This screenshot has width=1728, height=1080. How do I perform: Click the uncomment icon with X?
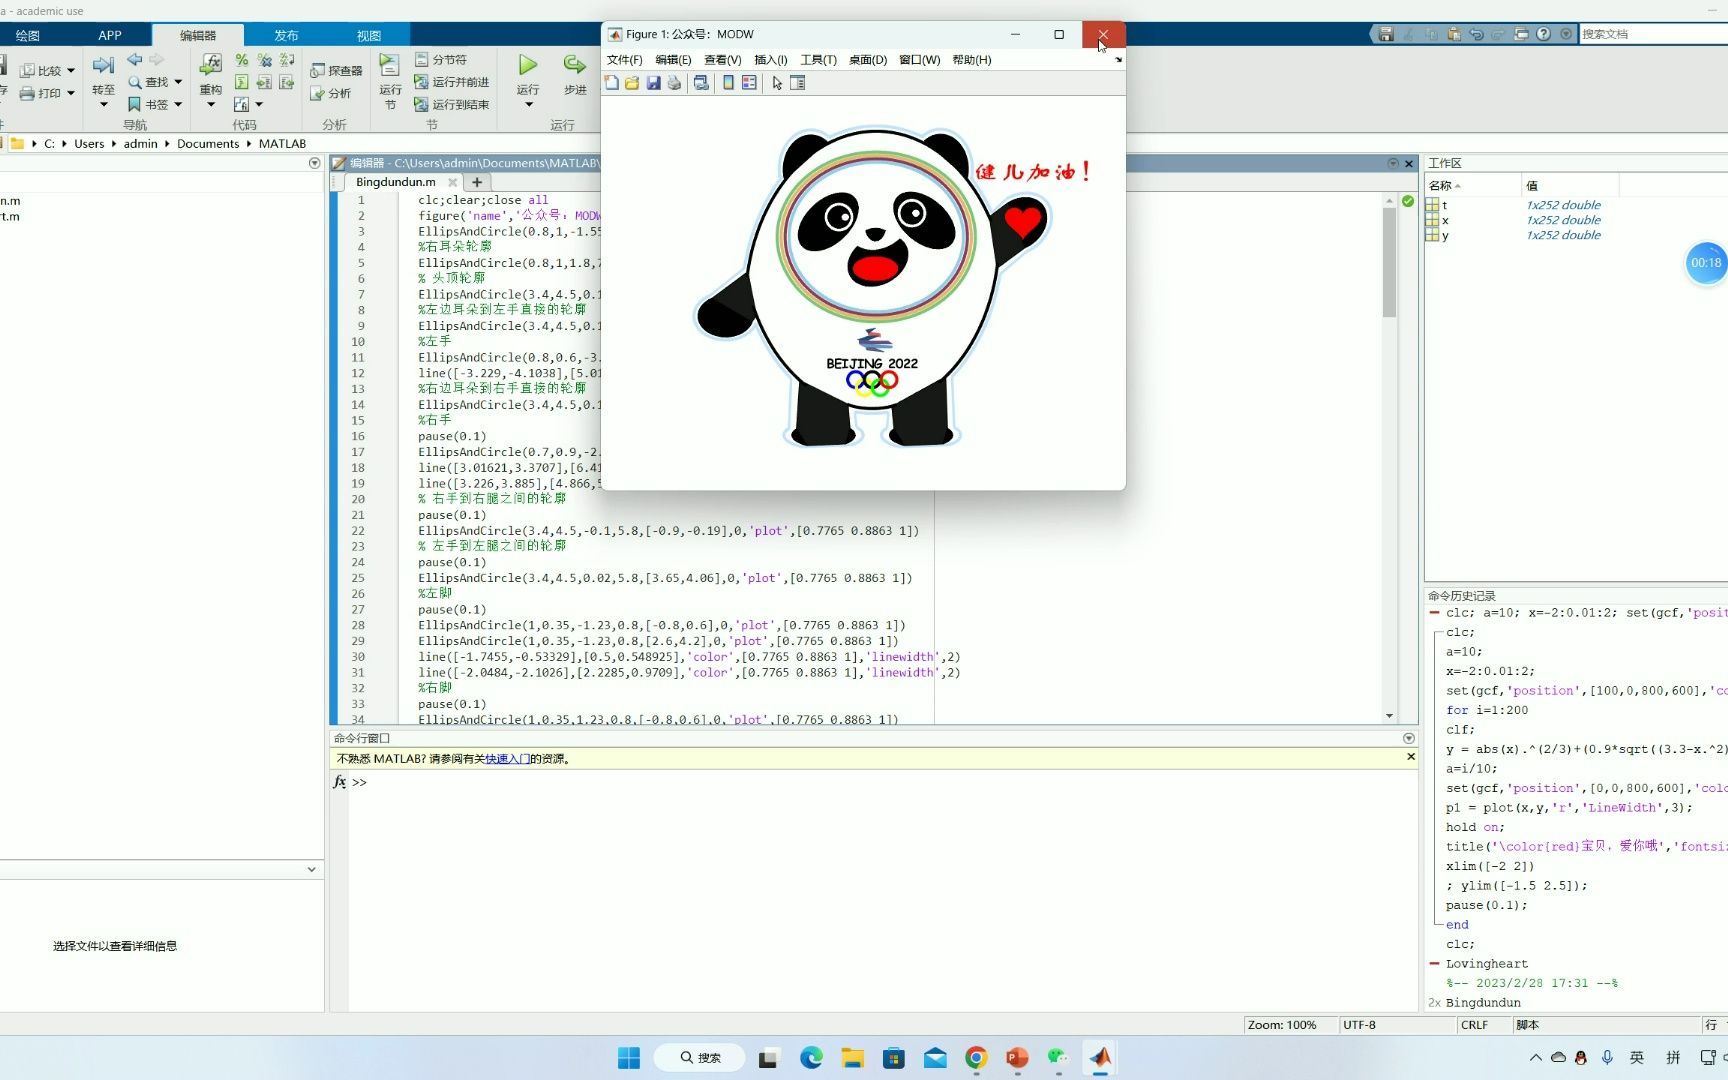point(264,60)
